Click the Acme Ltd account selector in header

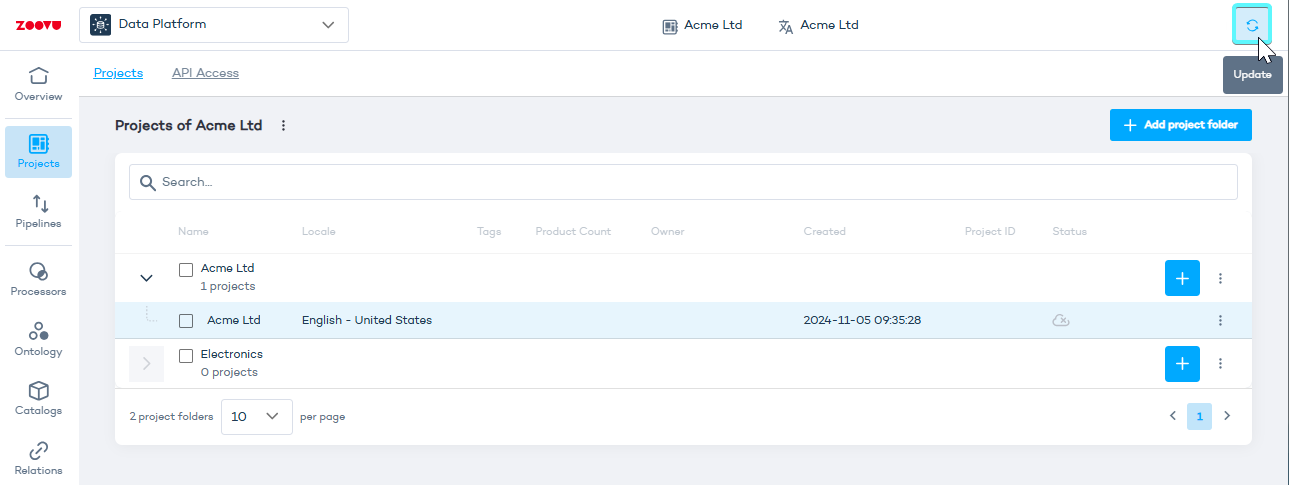point(702,26)
